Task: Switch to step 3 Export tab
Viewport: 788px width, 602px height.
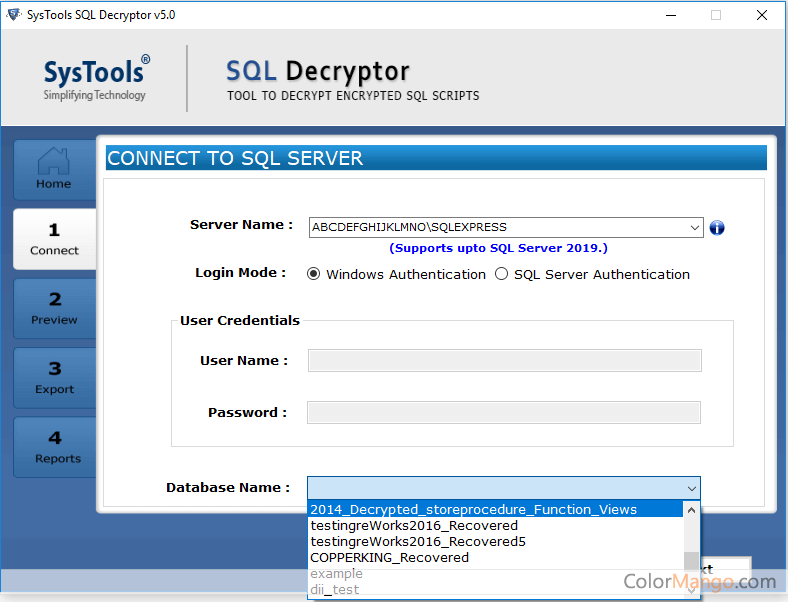Action: (54, 378)
